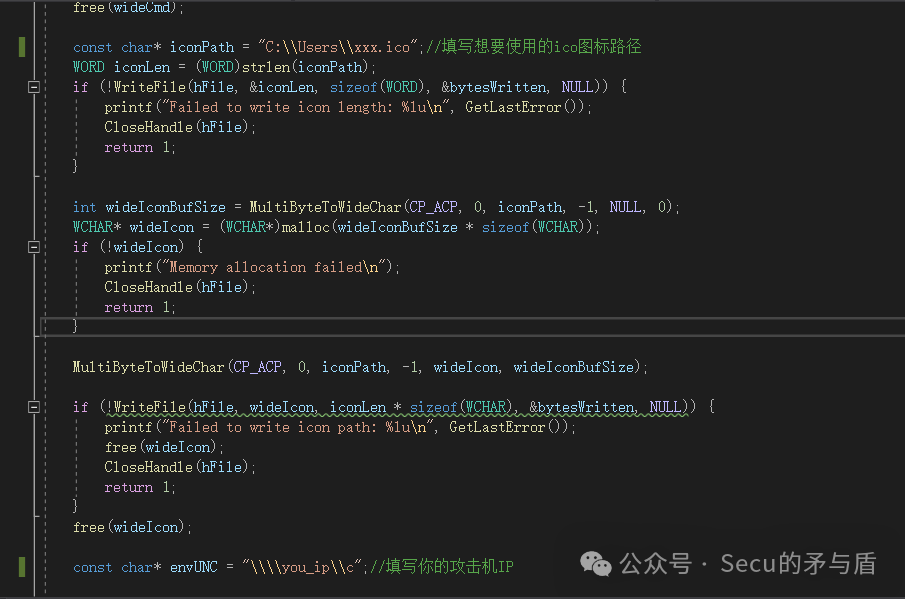Click "Failed to write icon length" printf line

[348, 107]
